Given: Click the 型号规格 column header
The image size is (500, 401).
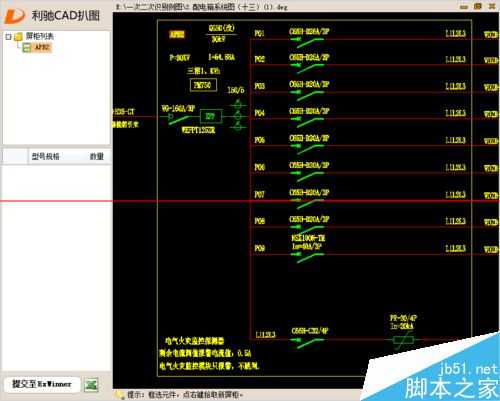Looking at the screenshot, I should (45, 156).
